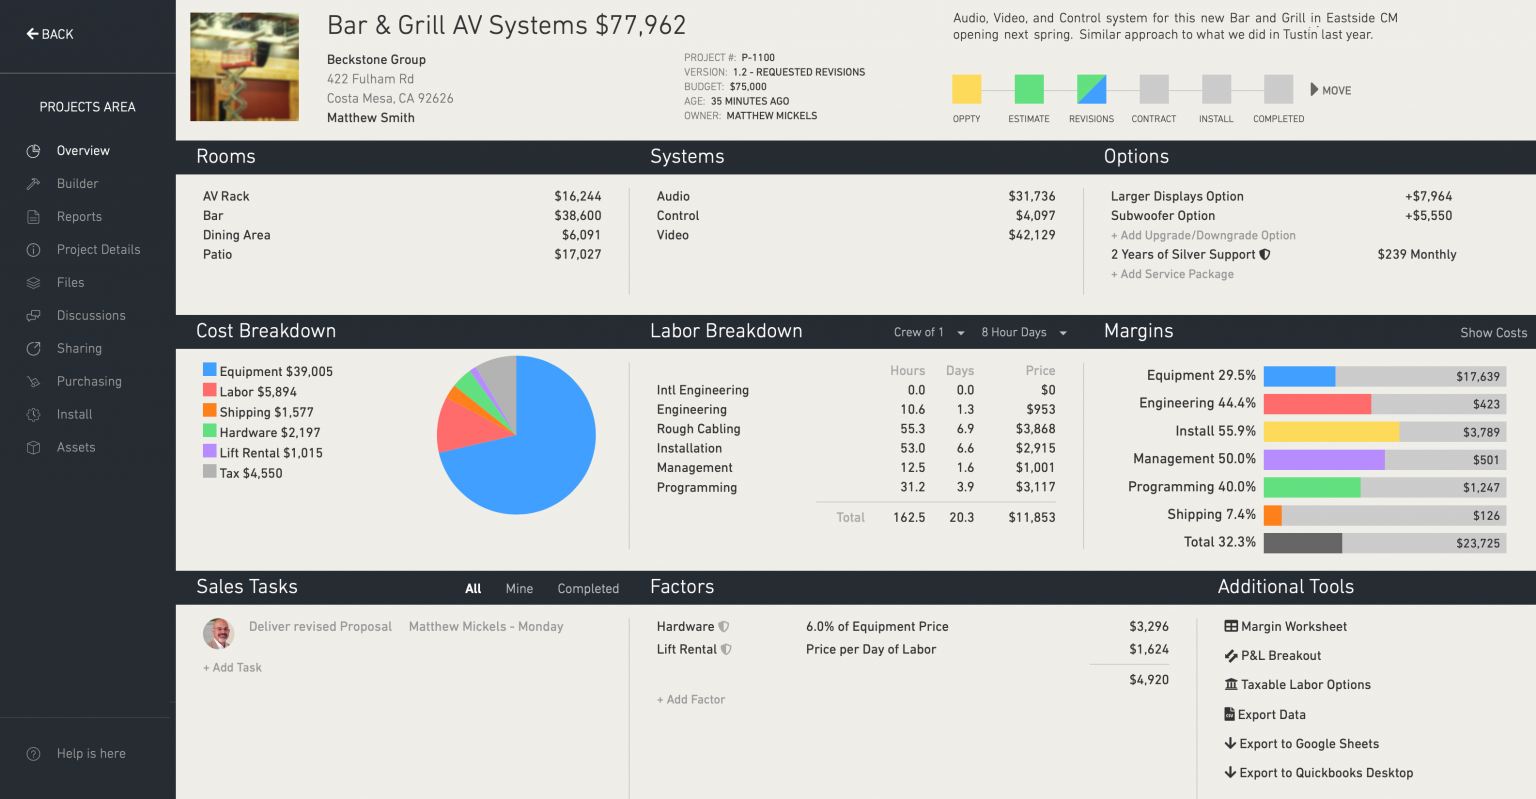Click the Help question mark icon

33,754
